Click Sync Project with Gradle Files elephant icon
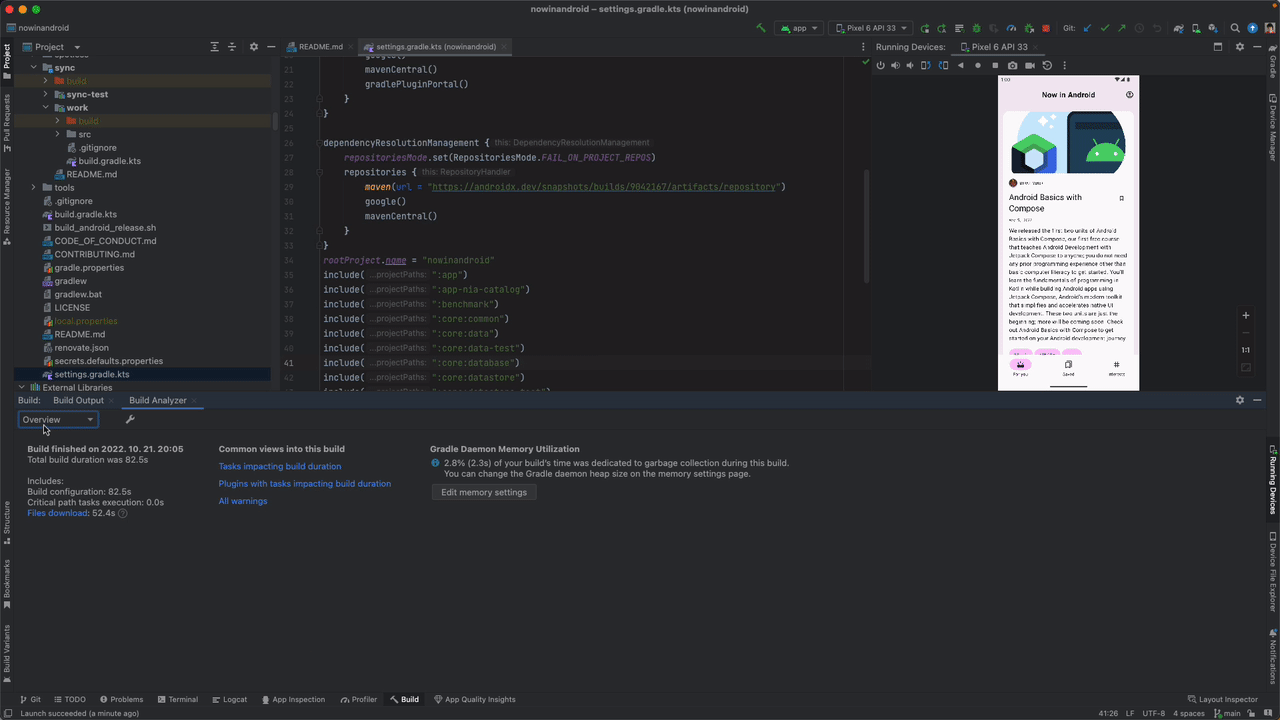Viewport: 1280px width, 720px height. coord(1180,28)
